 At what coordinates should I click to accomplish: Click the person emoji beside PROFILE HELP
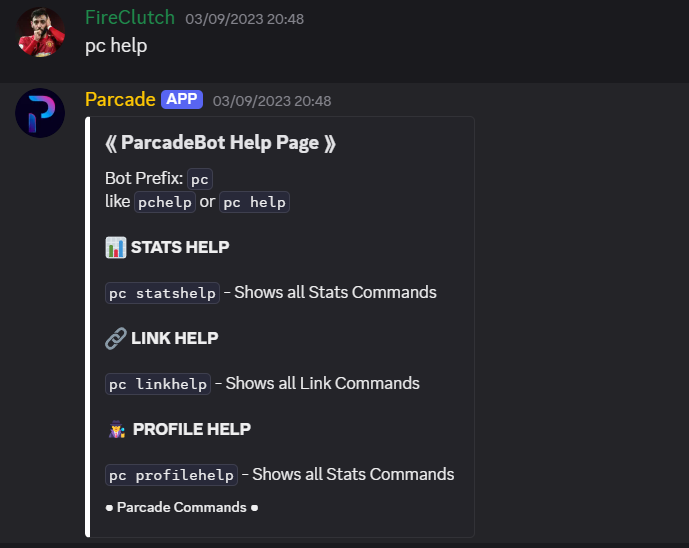coord(115,429)
